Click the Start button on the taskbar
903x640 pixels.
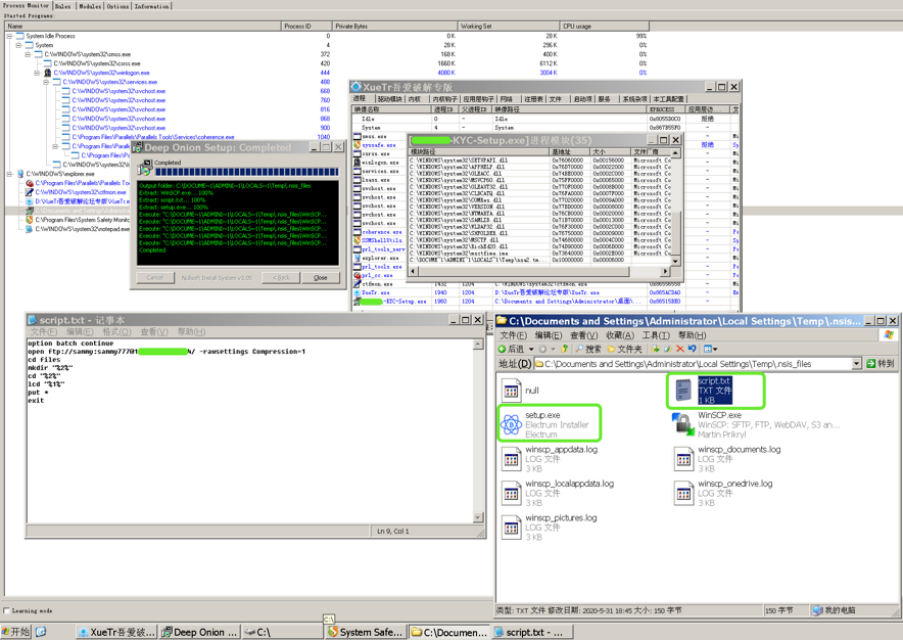click(16, 632)
